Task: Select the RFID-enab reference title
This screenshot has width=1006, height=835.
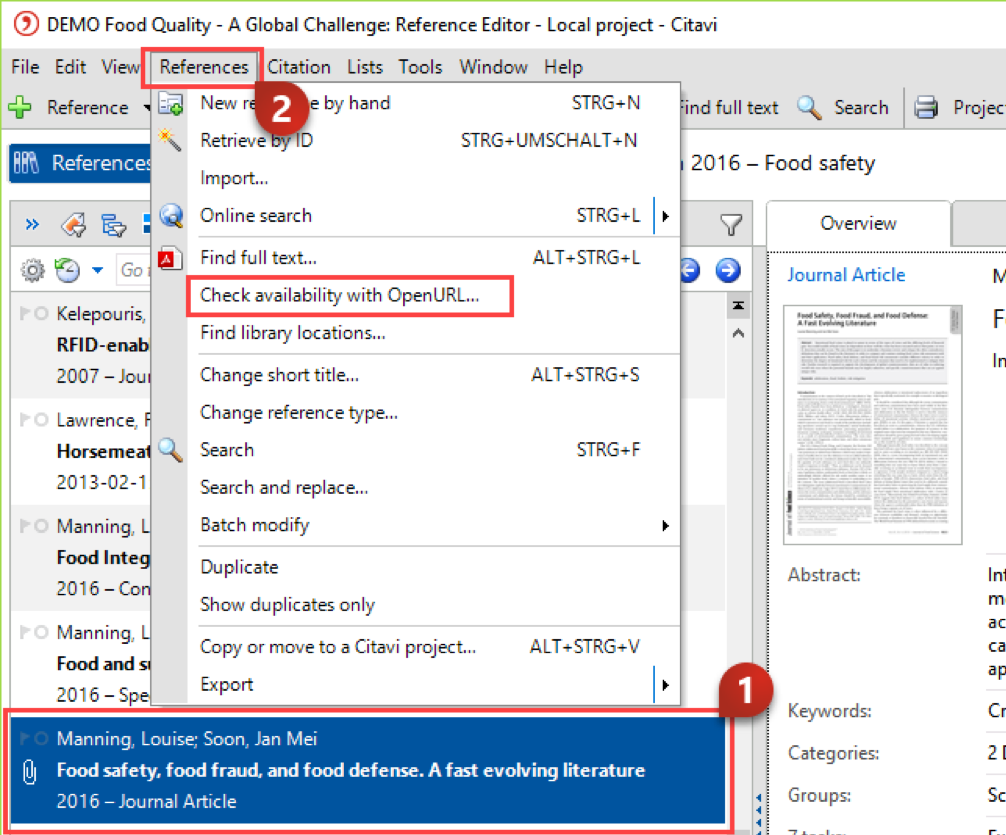Action: pyautogui.click(x=103, y=345)
